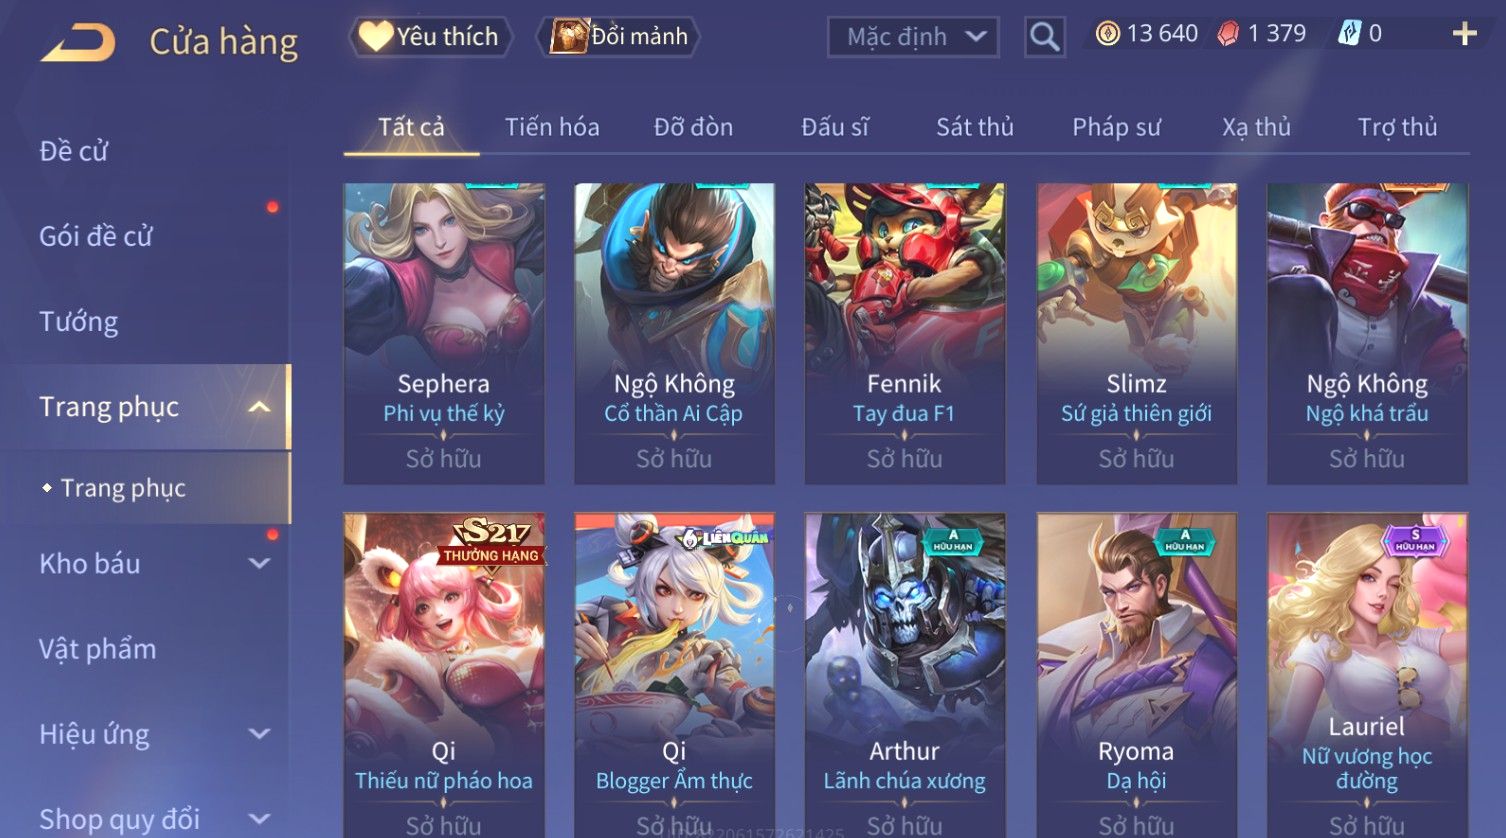Click the blue voucher currency icon

[1349, 34]
